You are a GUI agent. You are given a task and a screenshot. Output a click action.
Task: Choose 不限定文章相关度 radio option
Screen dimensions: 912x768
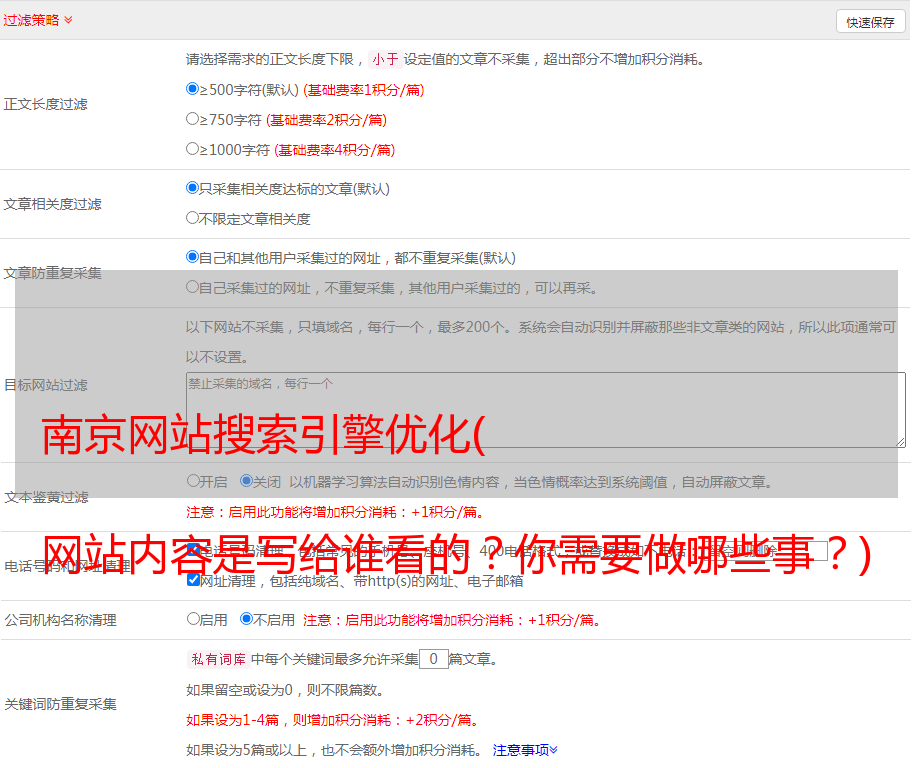pos(193,218)
